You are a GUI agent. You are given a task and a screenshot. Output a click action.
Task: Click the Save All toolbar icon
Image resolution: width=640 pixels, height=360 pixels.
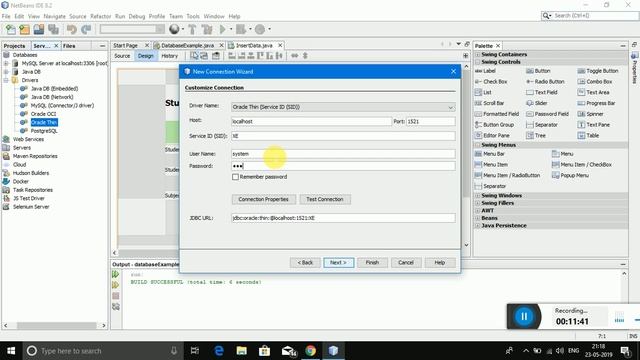coord(53,29)
